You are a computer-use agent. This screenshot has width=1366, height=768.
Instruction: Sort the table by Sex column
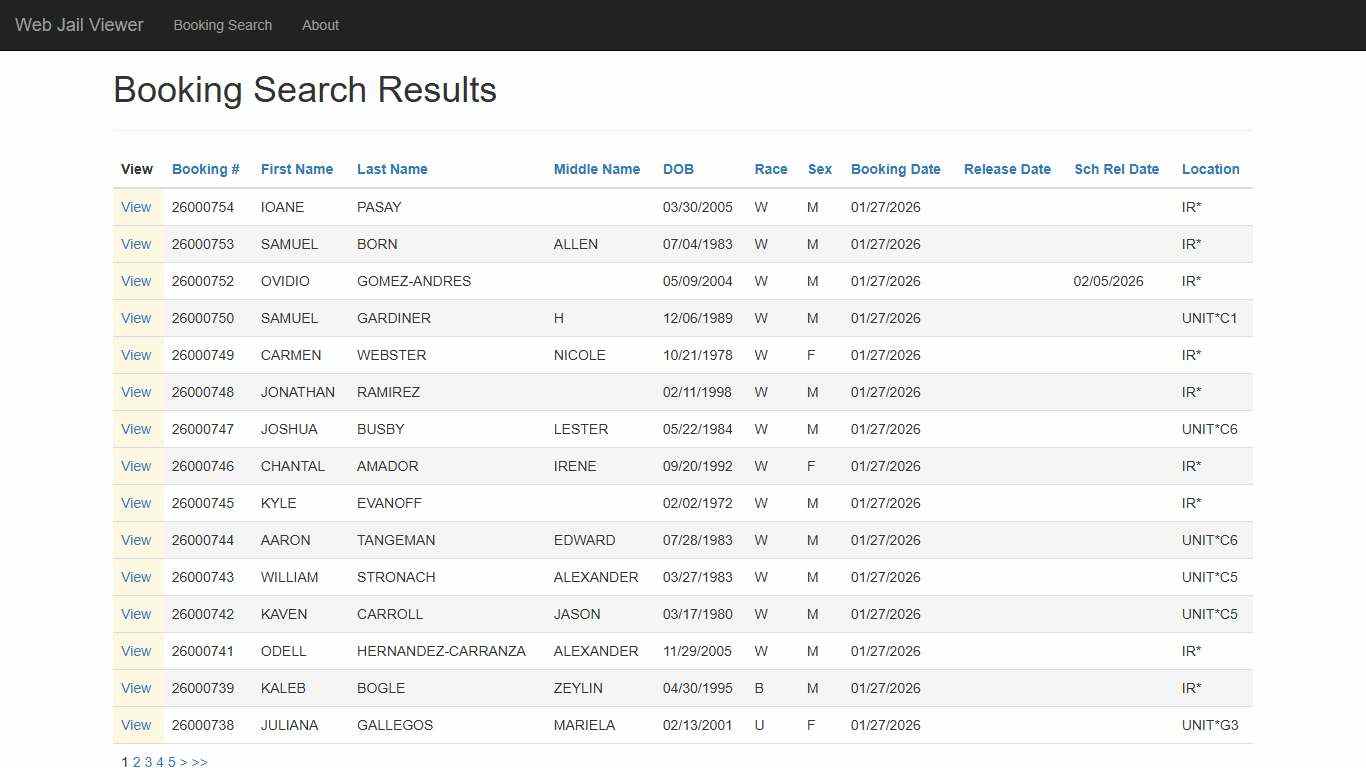[819, 169]
